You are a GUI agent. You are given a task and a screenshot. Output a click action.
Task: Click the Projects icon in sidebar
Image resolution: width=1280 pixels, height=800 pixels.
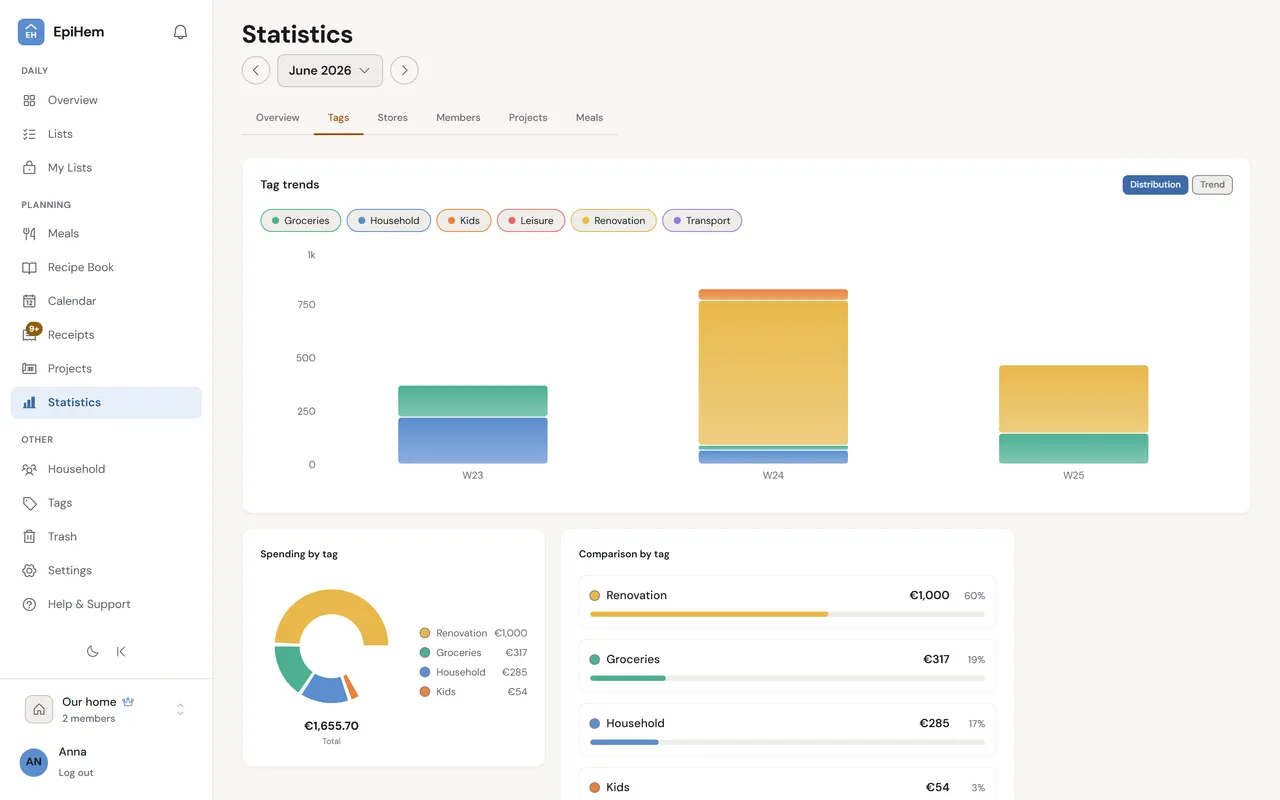pyautogui.click(x=29, y=368)
